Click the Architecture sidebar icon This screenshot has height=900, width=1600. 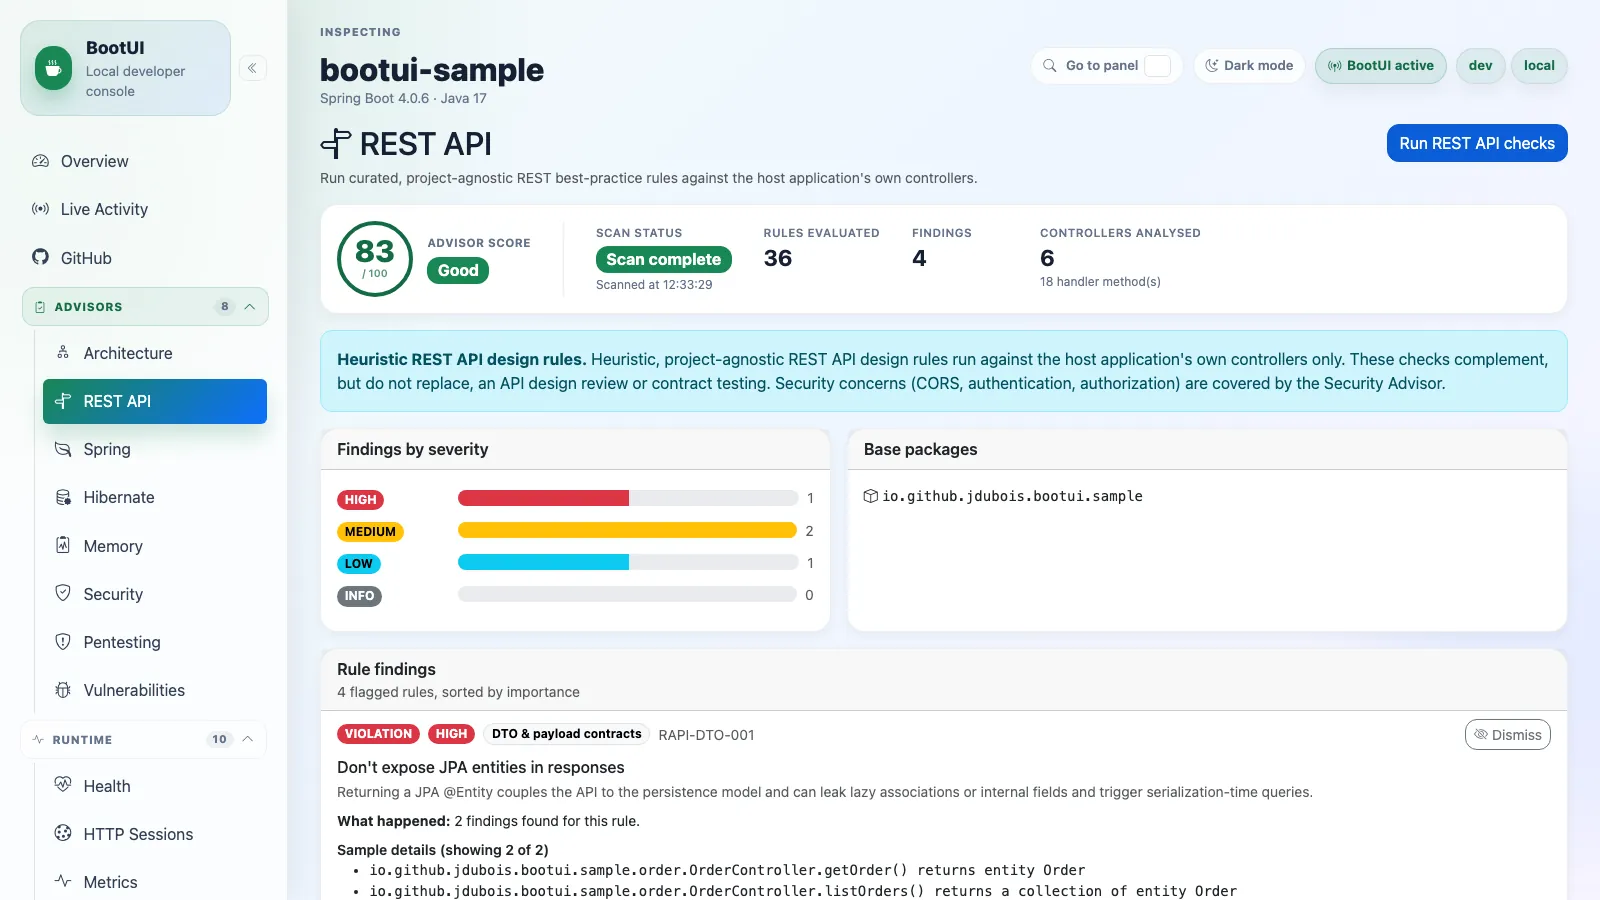63,352
